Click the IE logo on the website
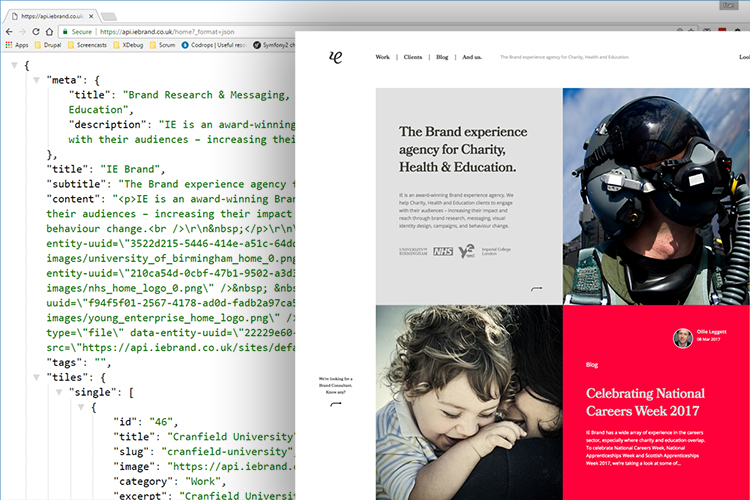The height and width of the screenshot is (500, 750). point(336,57)
